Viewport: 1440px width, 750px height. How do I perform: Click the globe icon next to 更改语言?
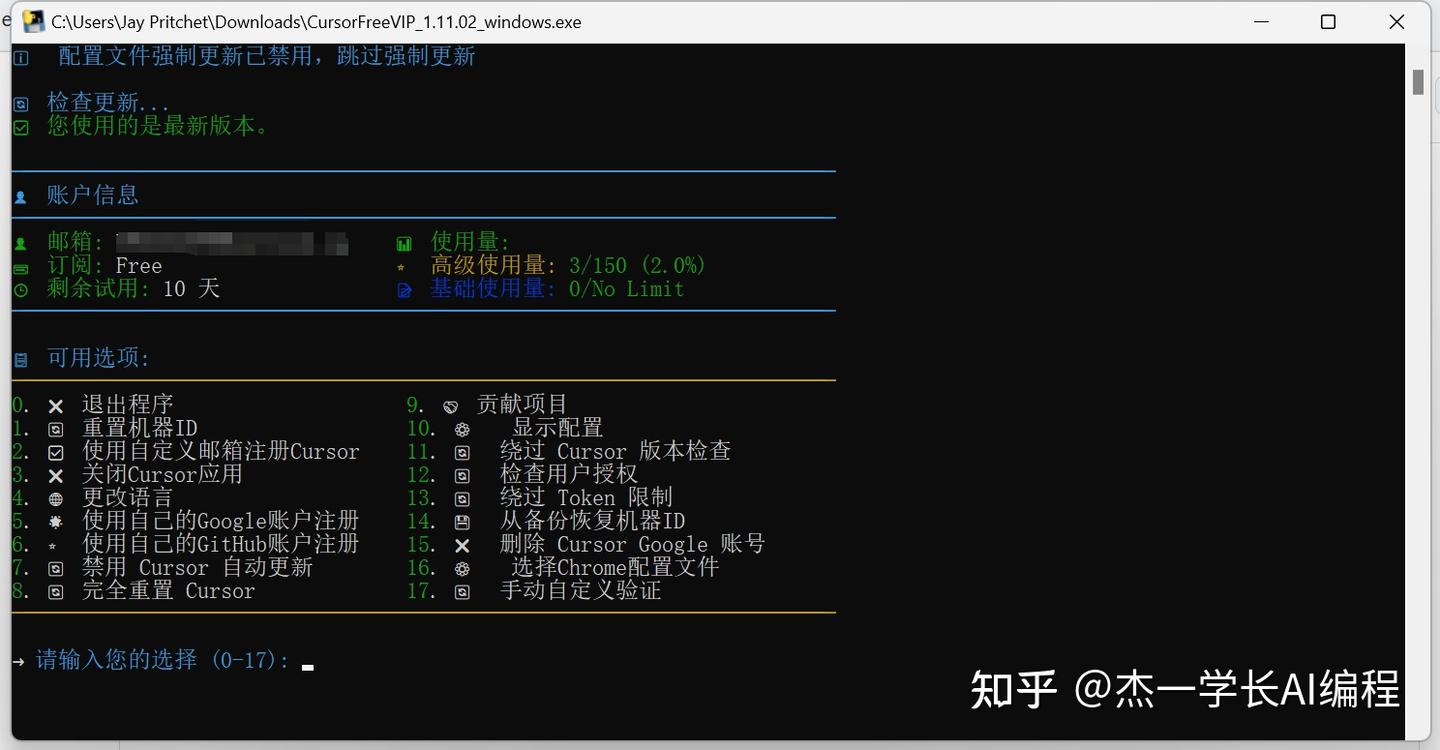(x=55, y=497)
